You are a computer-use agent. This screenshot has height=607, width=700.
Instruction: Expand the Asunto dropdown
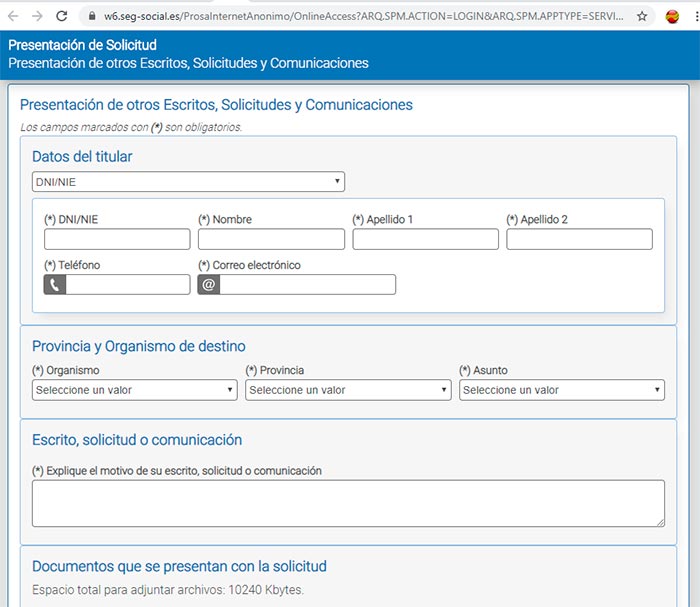coord(561,390)
